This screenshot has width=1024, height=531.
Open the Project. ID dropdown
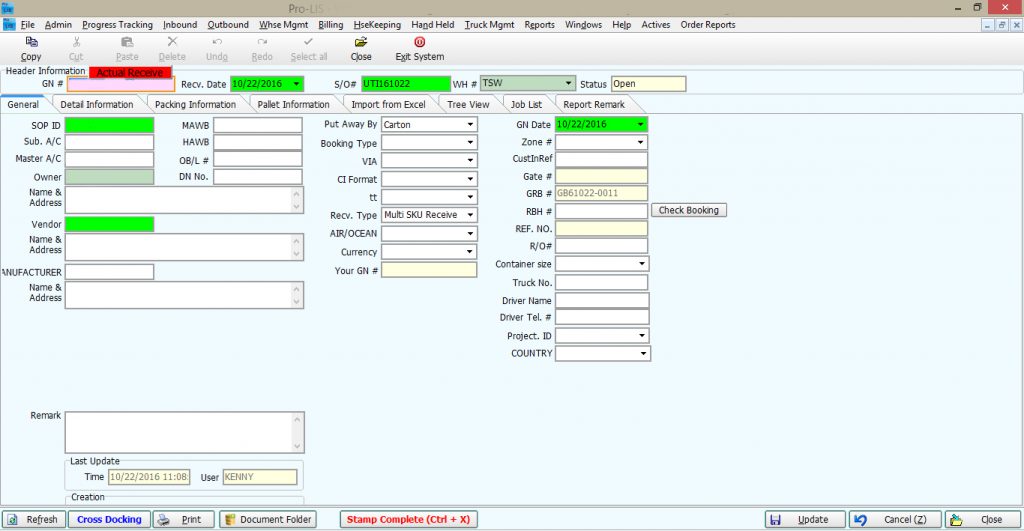coord(642,336)
